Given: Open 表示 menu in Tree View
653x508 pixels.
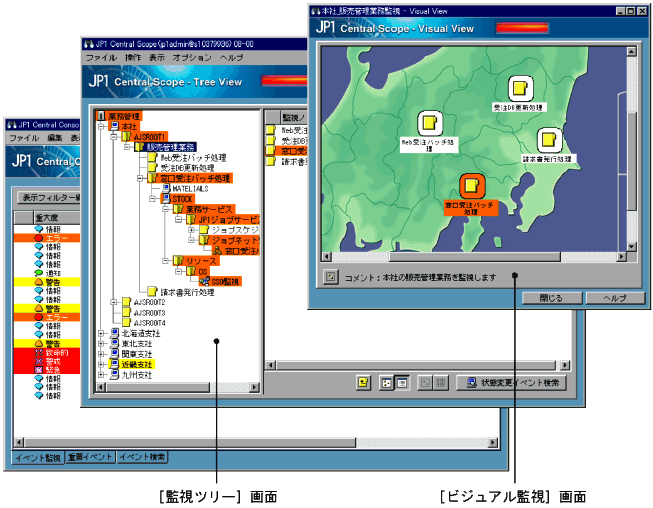Looking at the screenshot, I should [157, 57].
